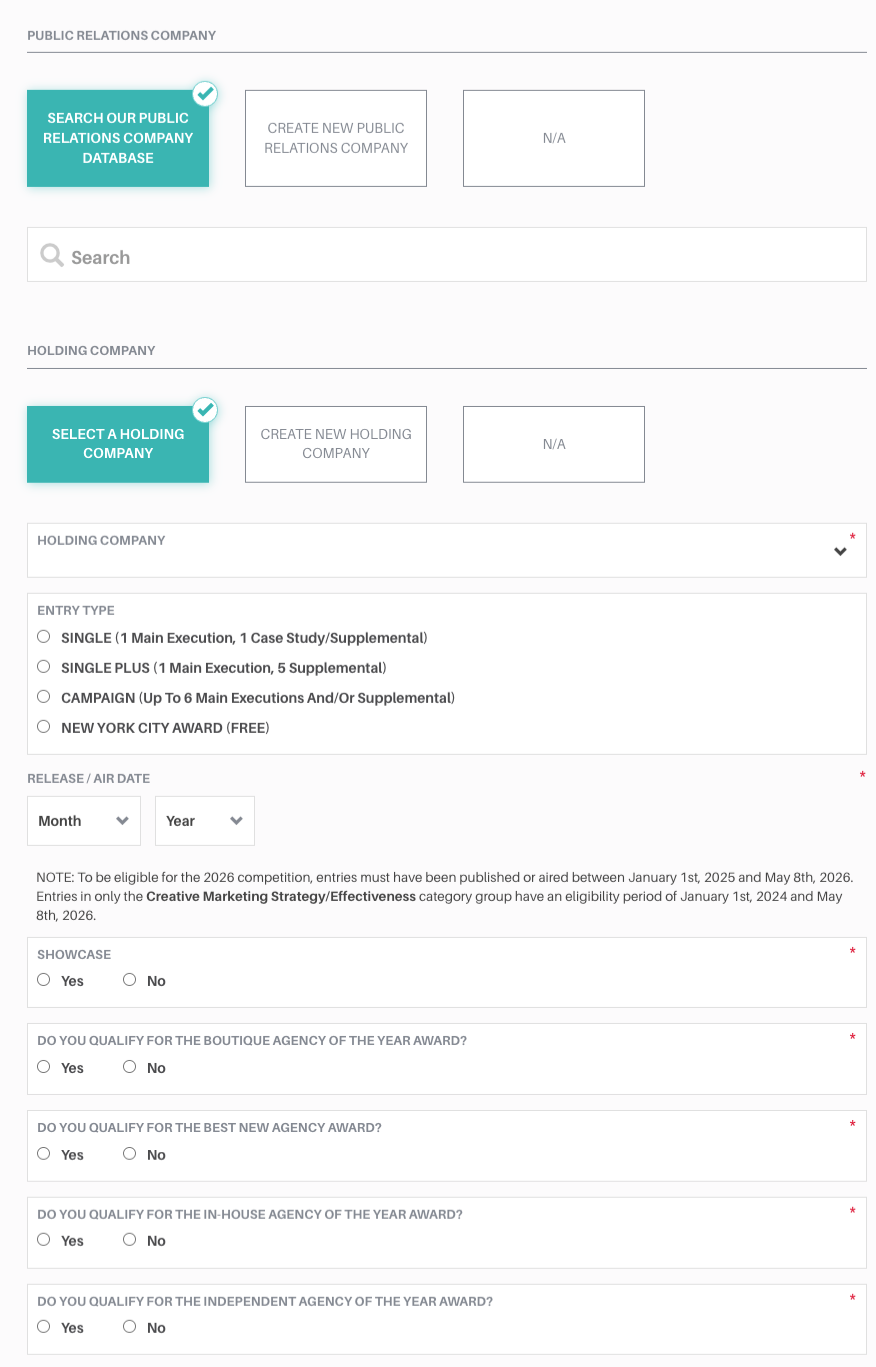Choose Select a Holding Company option
Viewport: 876px width, 1367px height.
[x=118, y=444]
